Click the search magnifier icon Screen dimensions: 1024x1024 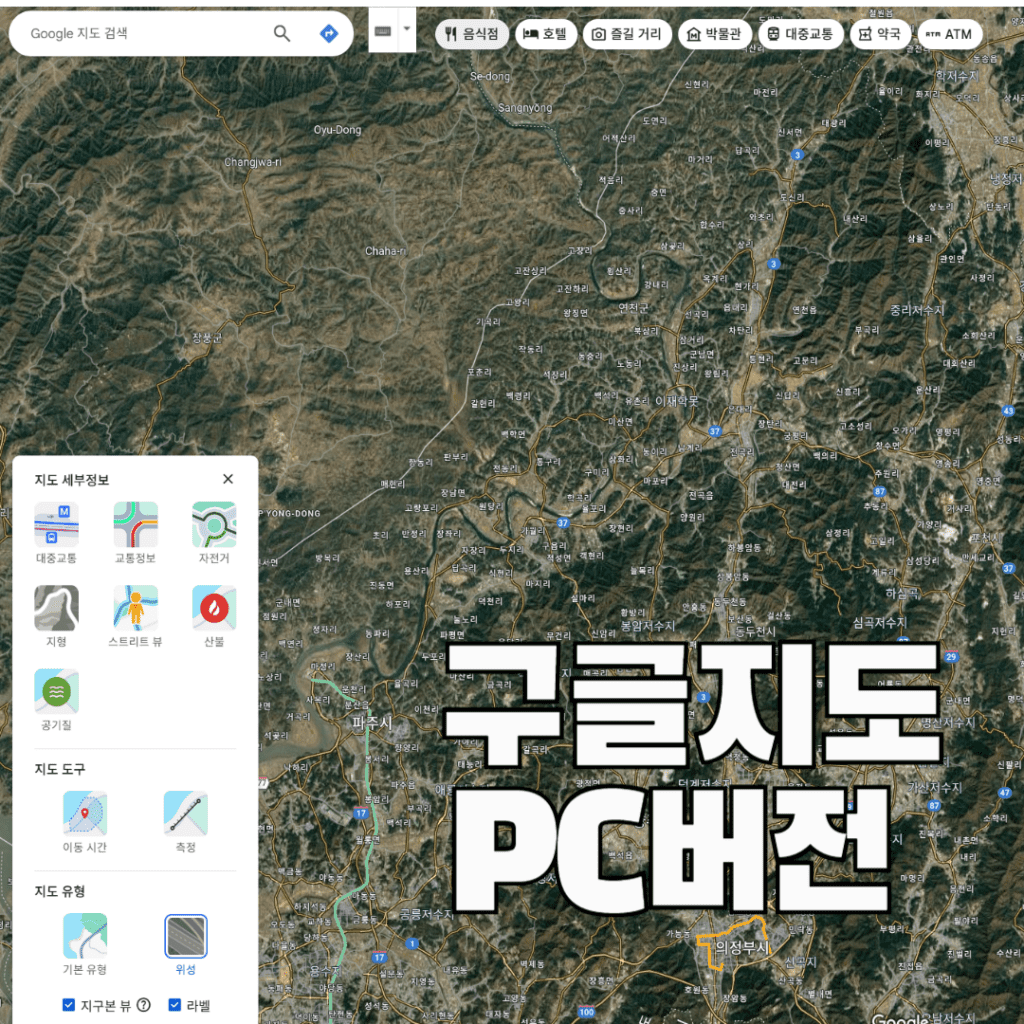click(x=282, y=34)
